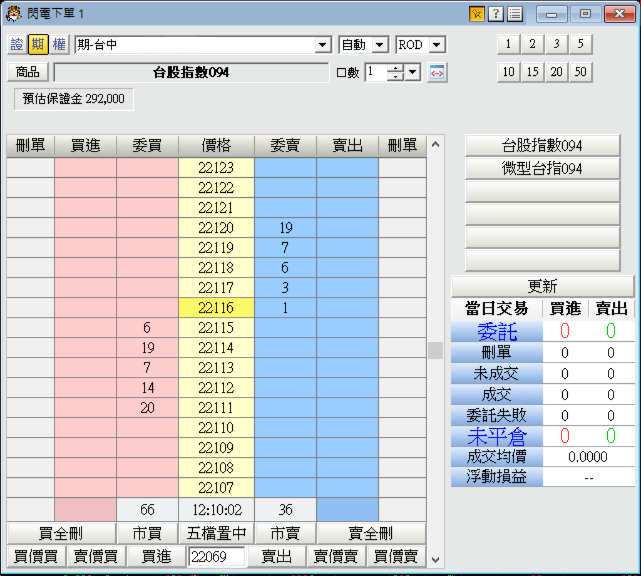Set quantity with quick button 1
641x576 pixels.
click(x=508, y=44)
